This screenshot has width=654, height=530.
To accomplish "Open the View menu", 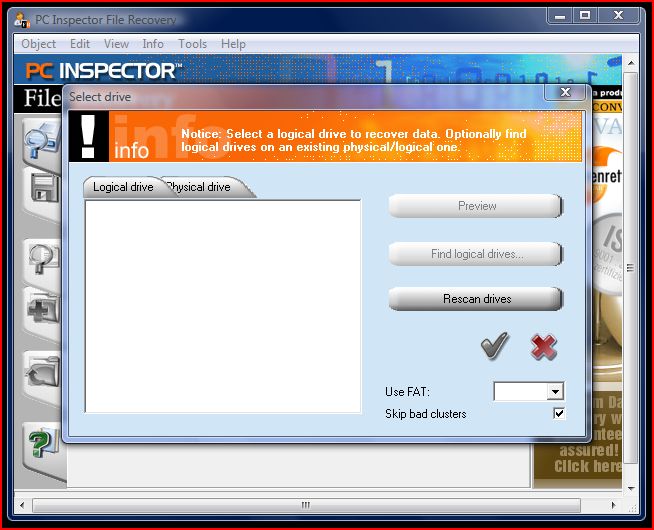I will pyautogui.click(x=116, y=44).
